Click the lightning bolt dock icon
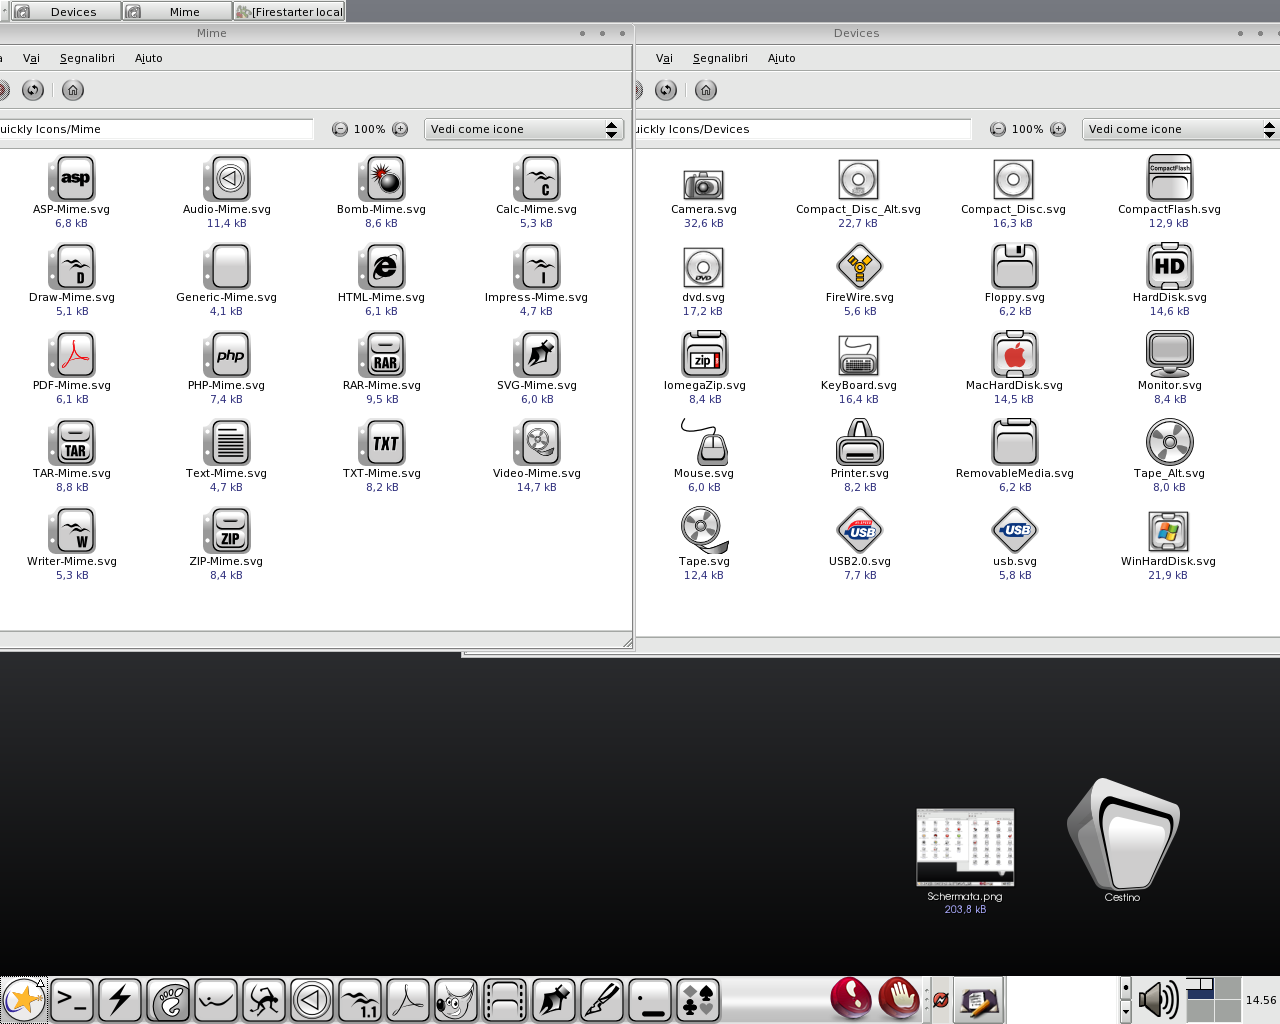Viewport: 1280px width, 1024px height. tap(120, 999)
